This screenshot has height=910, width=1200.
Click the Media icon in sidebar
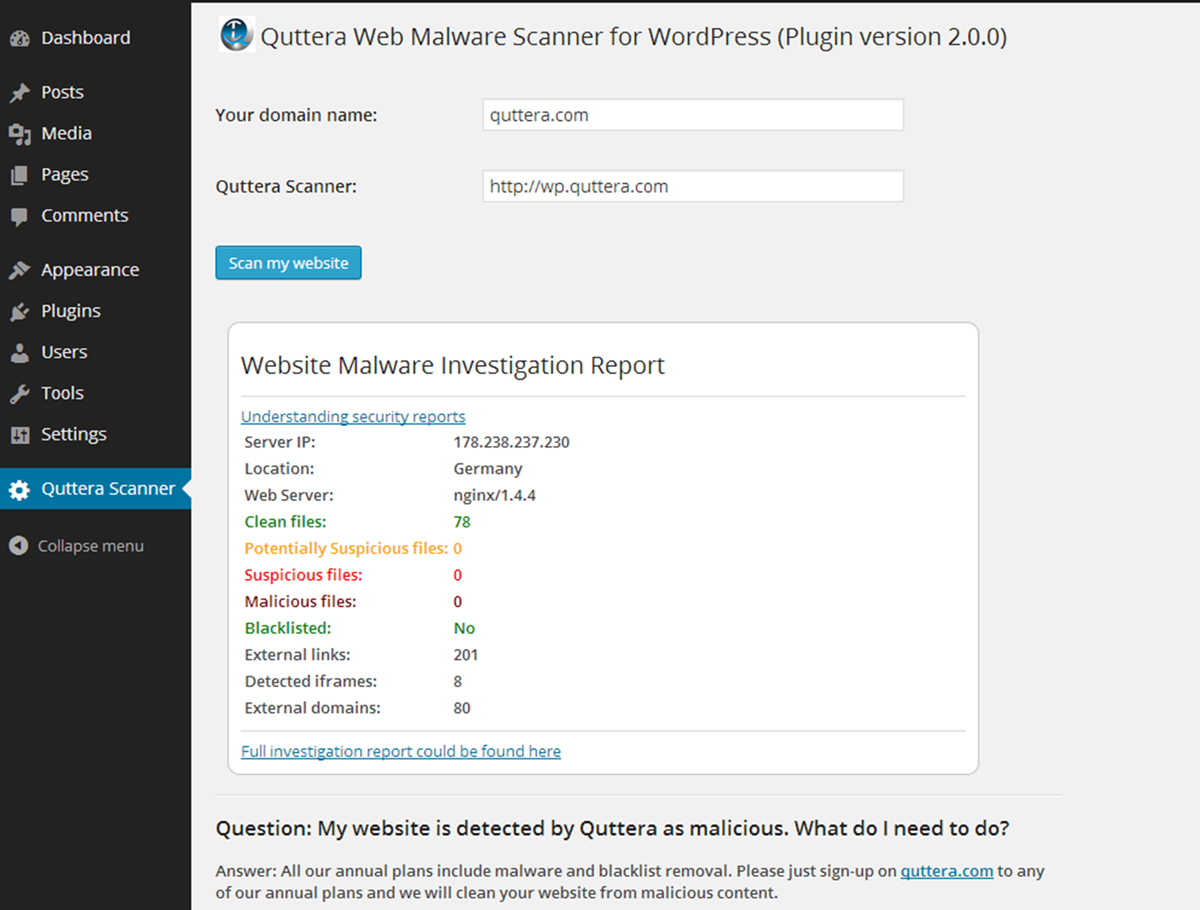(19, 133)
